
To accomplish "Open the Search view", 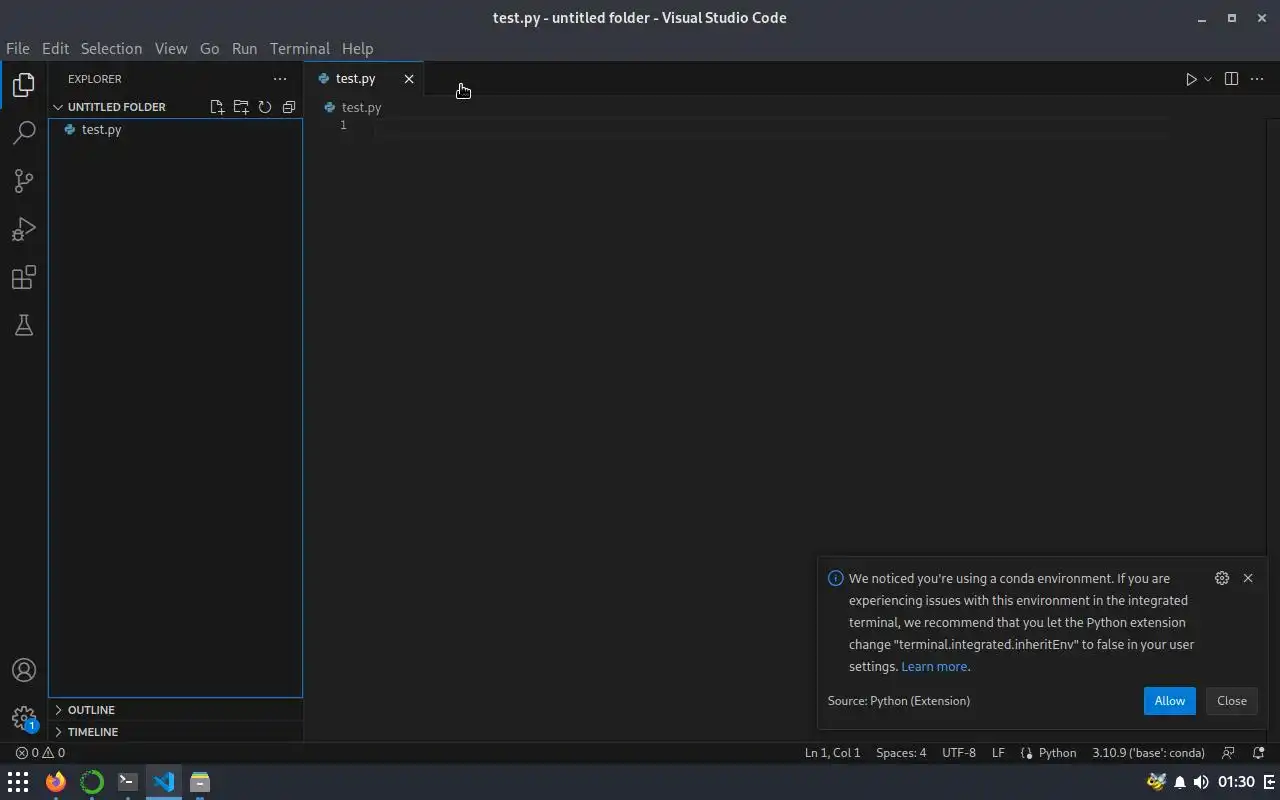I will [x=24, y=133].
